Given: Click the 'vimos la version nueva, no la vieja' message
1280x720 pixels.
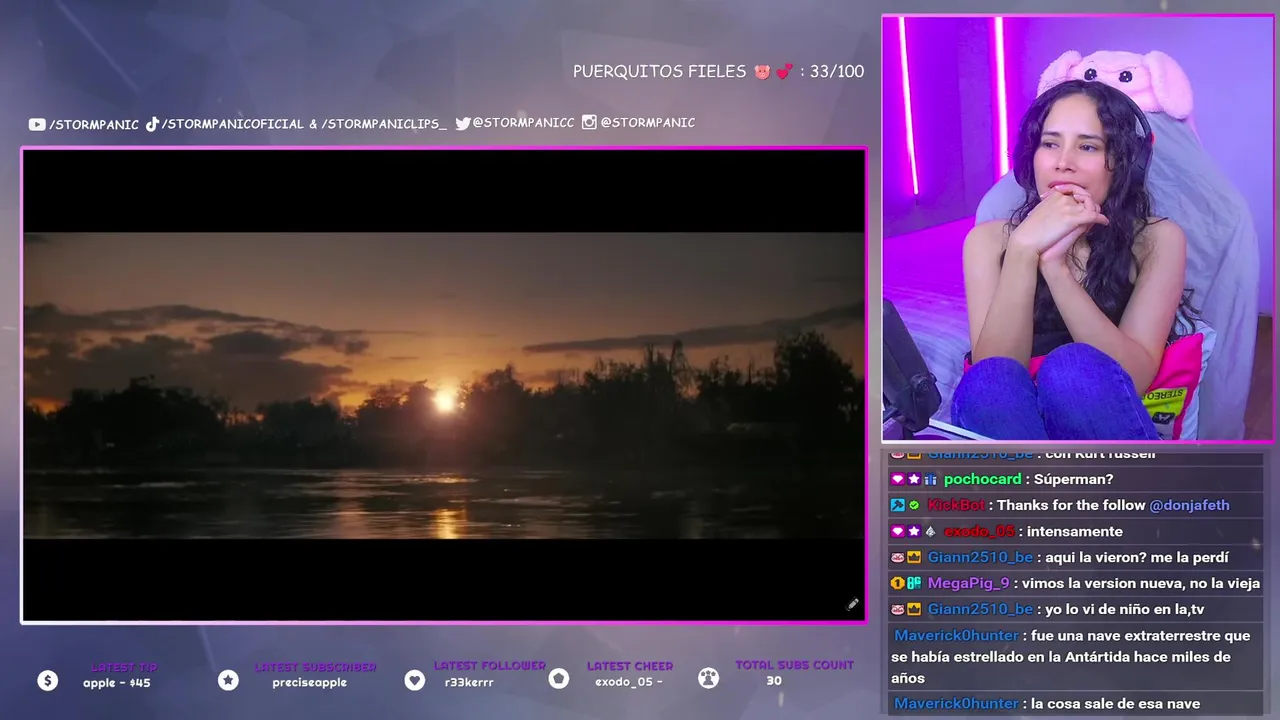Looking at the screenshot, I should [x=1141, y=583].
